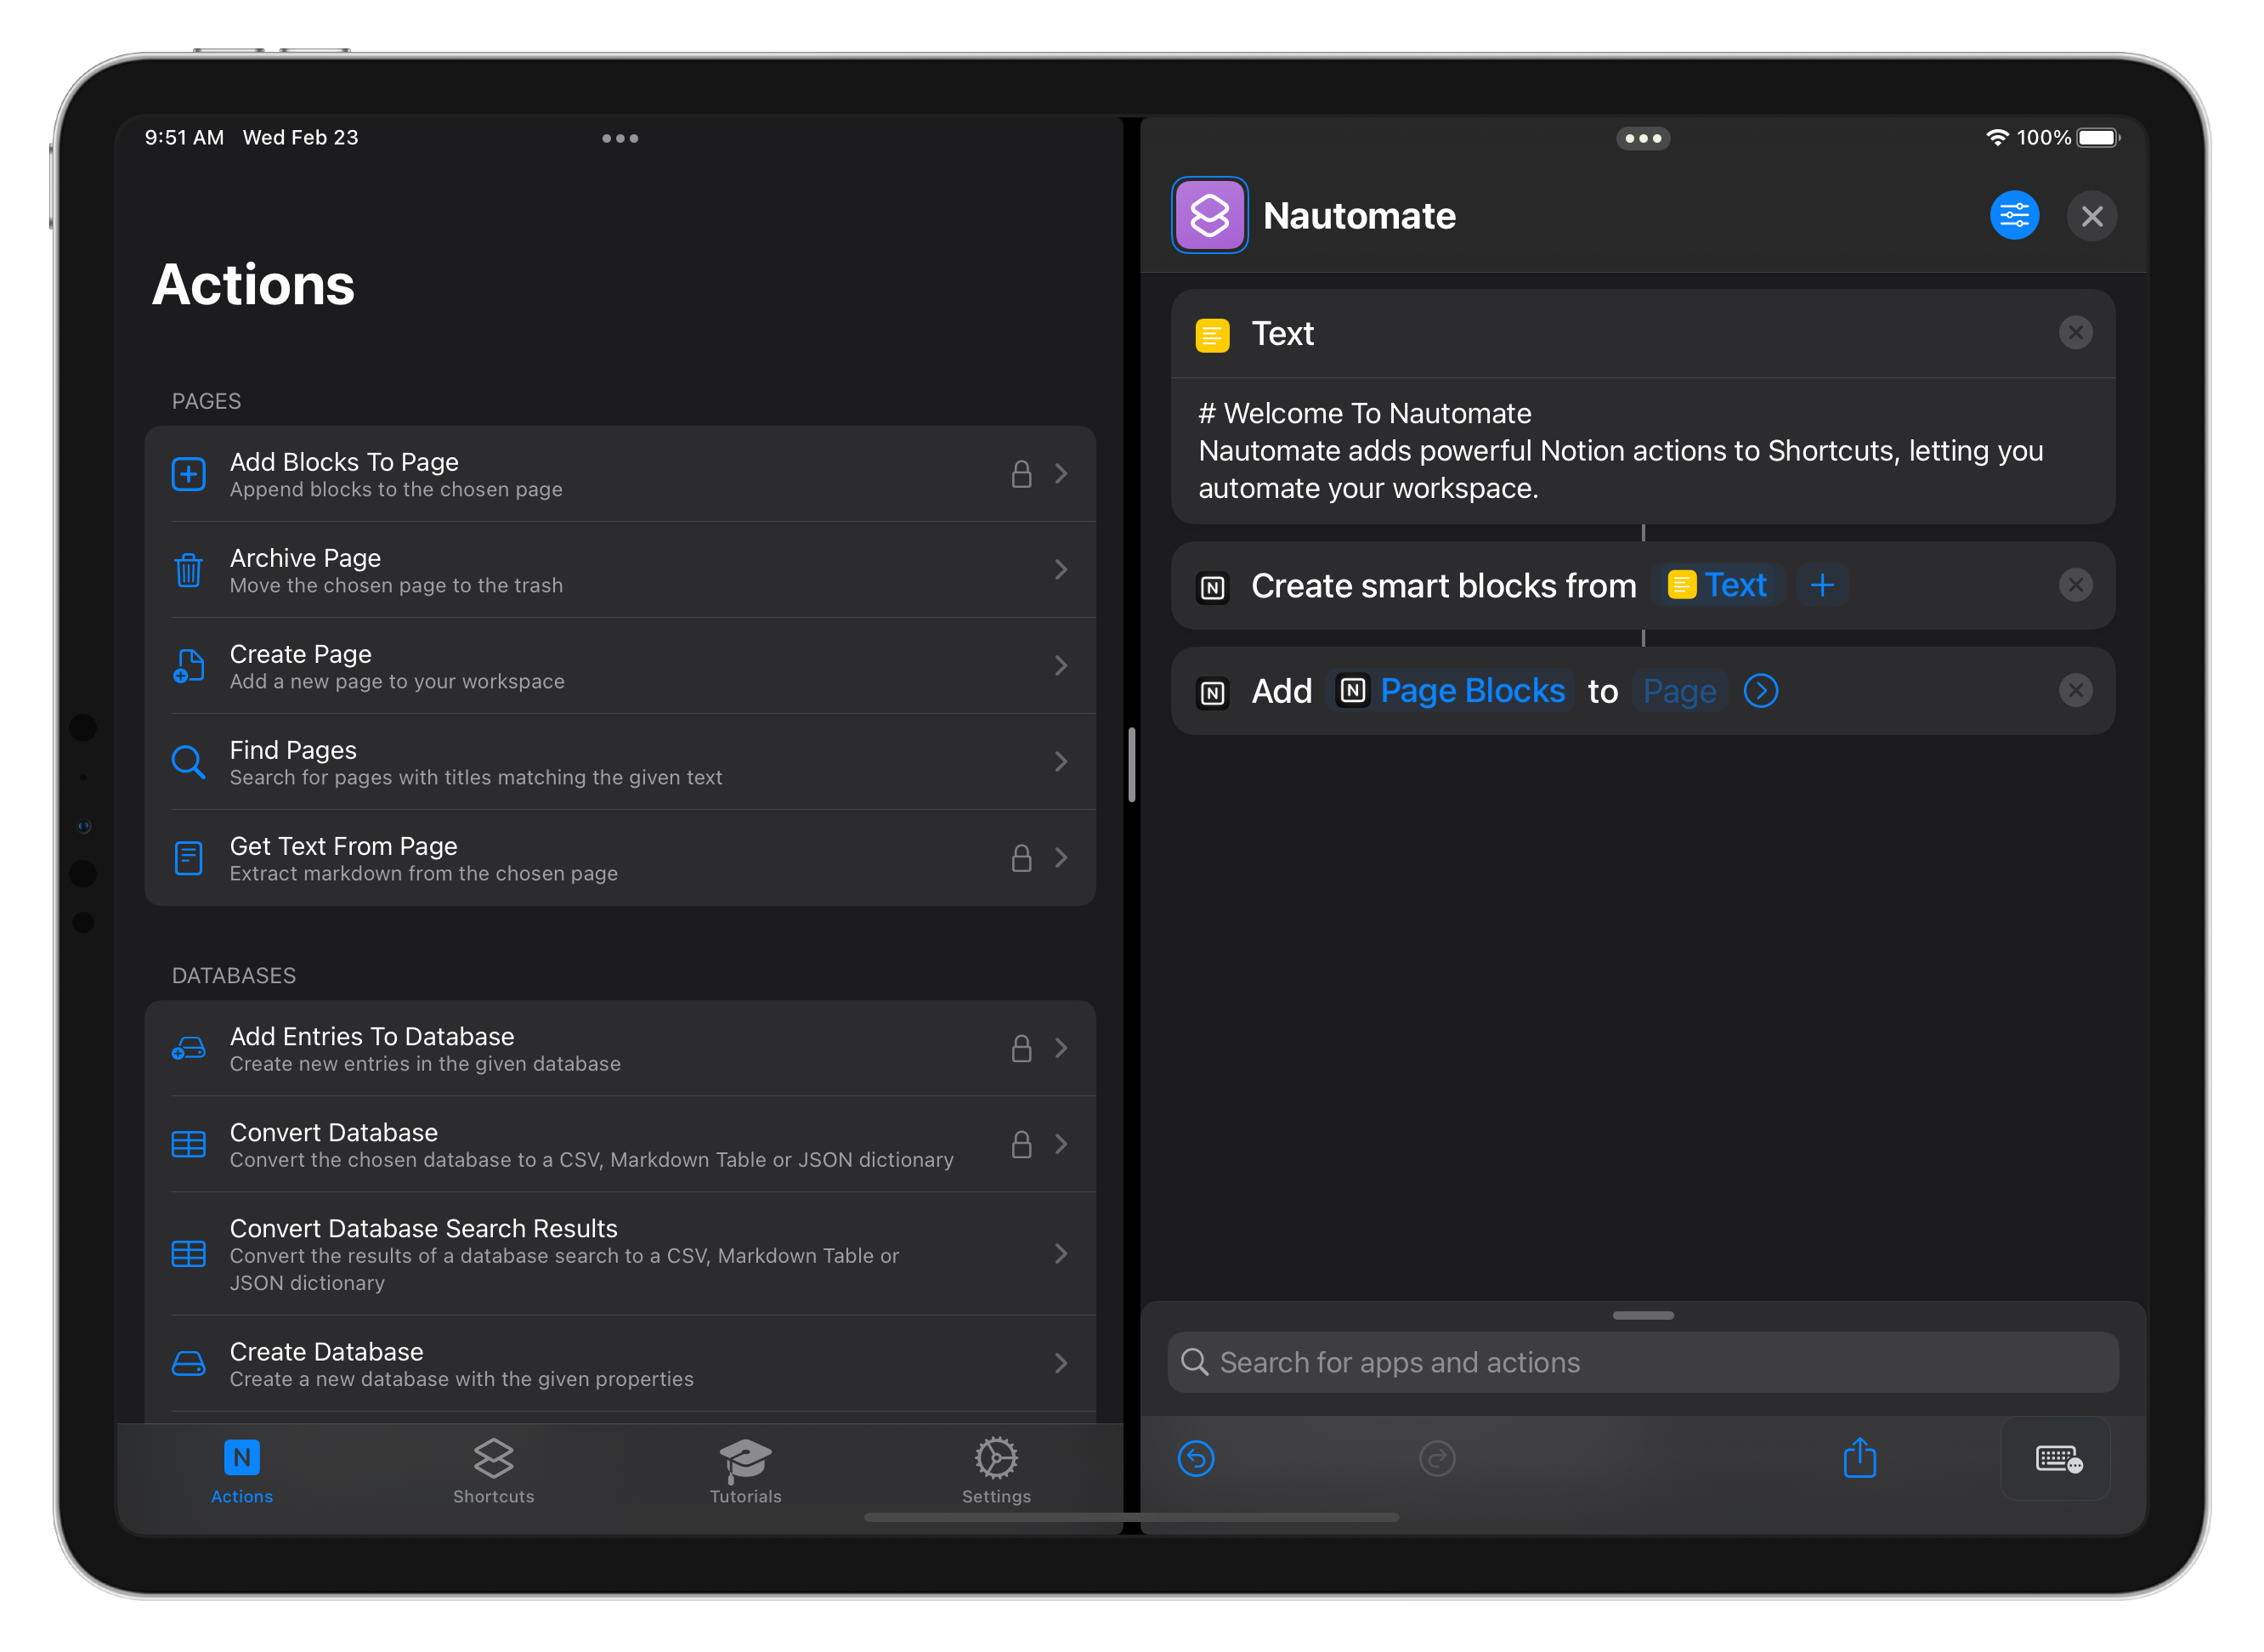Tap 'Add a new page to your workspace'
Viewport: 2264px width, 1652px height.
[397, 682]
